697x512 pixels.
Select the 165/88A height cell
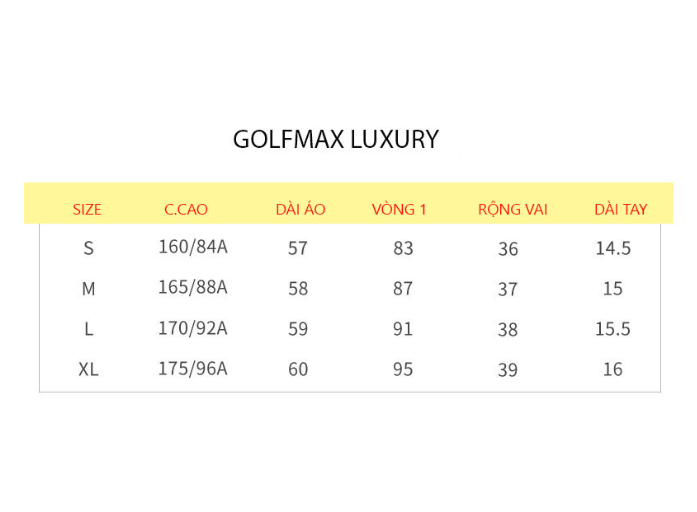click(193, 288)
